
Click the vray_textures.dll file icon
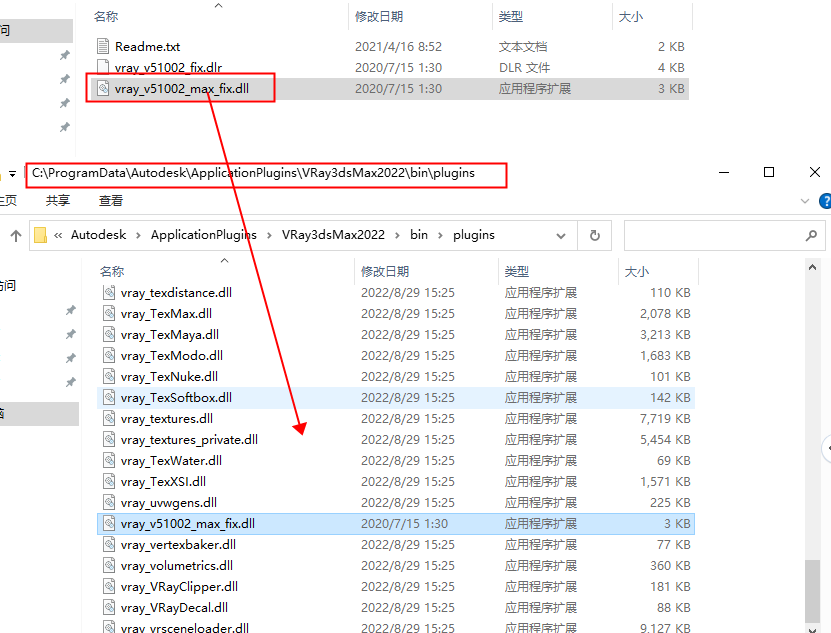pos(109,419)
